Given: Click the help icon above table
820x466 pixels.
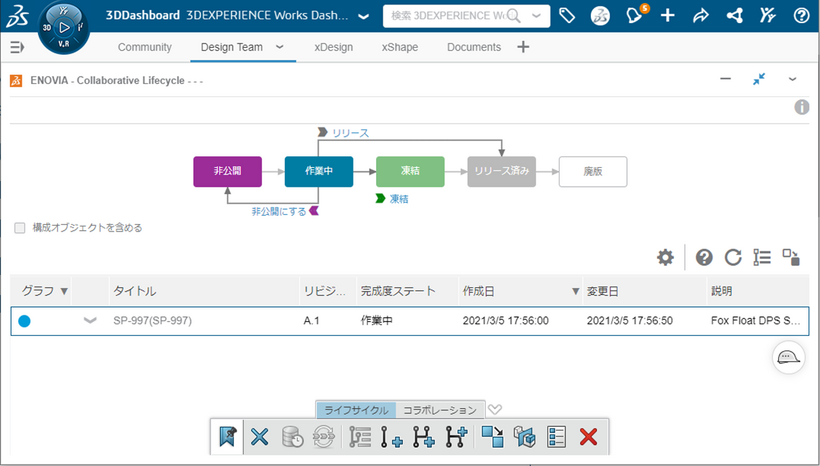Looking at the screenshot, I should [x=704, y=257].
